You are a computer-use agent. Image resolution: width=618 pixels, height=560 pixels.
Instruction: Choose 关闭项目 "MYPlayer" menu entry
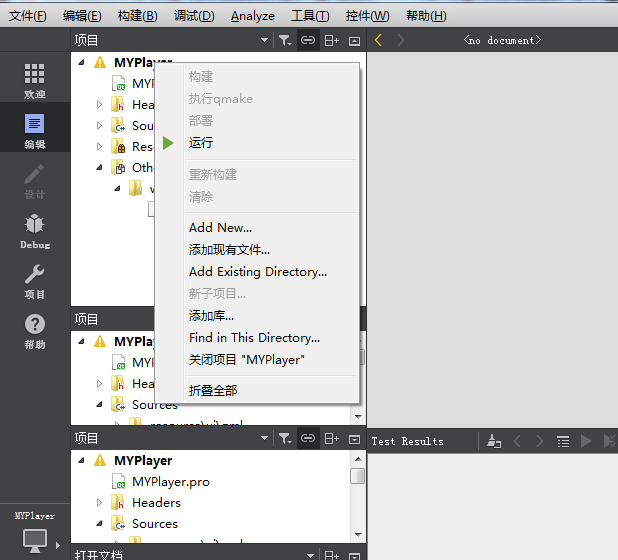pos(257,360)
